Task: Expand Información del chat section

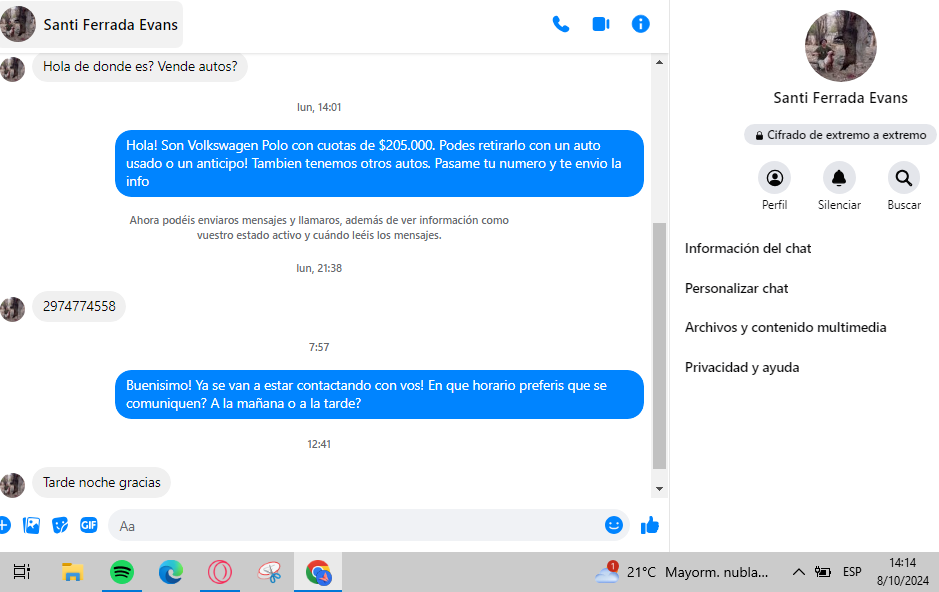Action: pos(748,248)
